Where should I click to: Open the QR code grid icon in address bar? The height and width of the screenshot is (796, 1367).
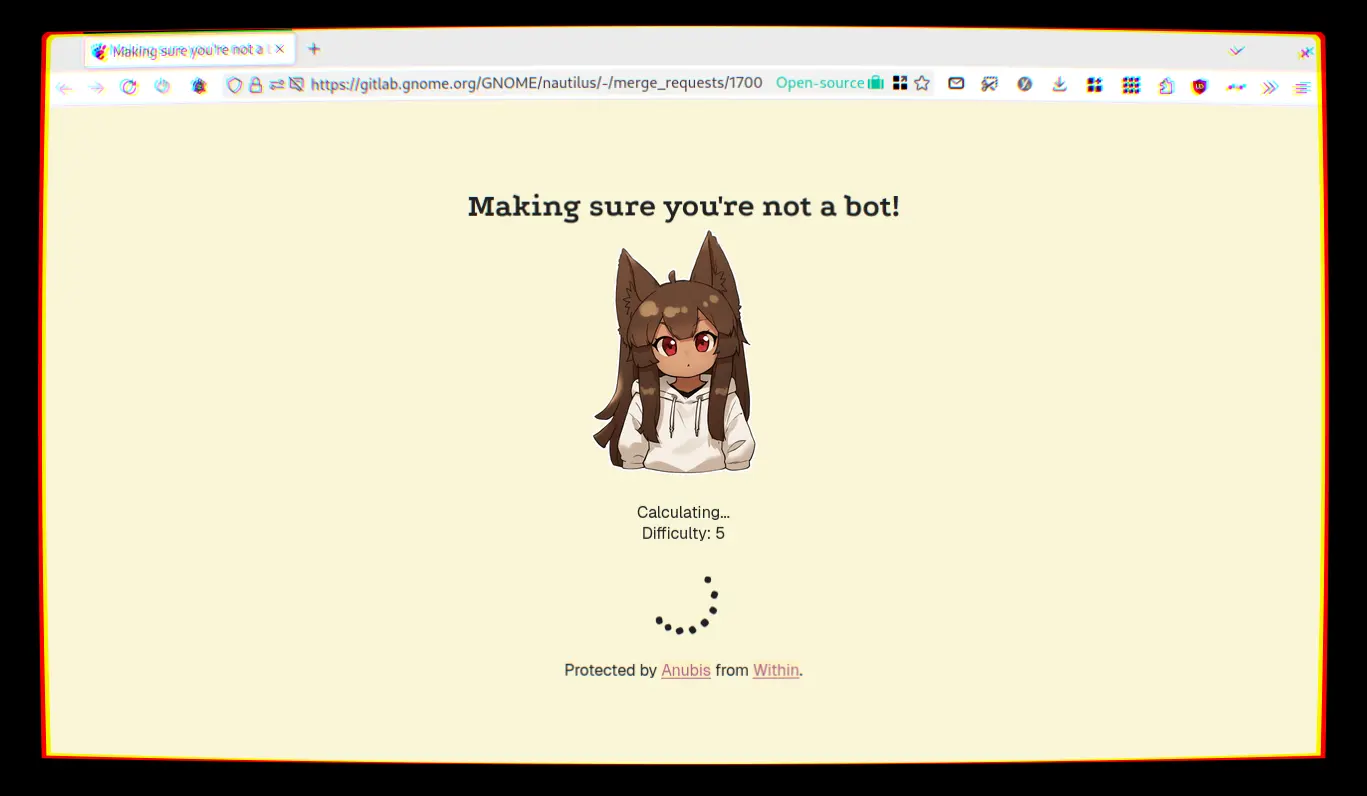pos(900,84)
